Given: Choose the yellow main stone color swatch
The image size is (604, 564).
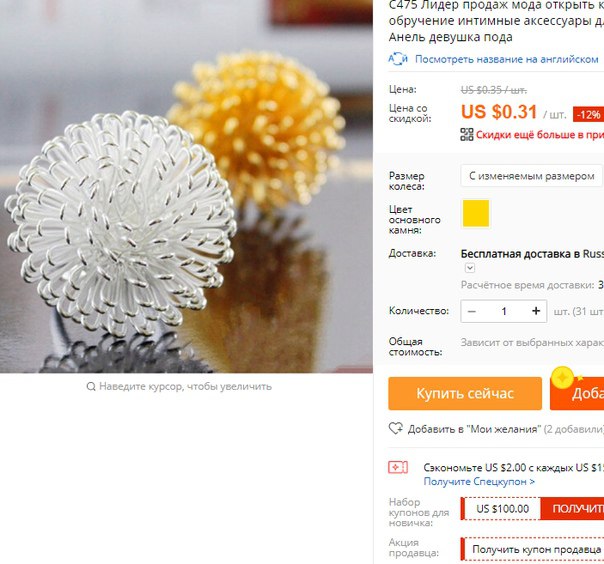Looking at the screenshot, I should [x=476, y=213].
